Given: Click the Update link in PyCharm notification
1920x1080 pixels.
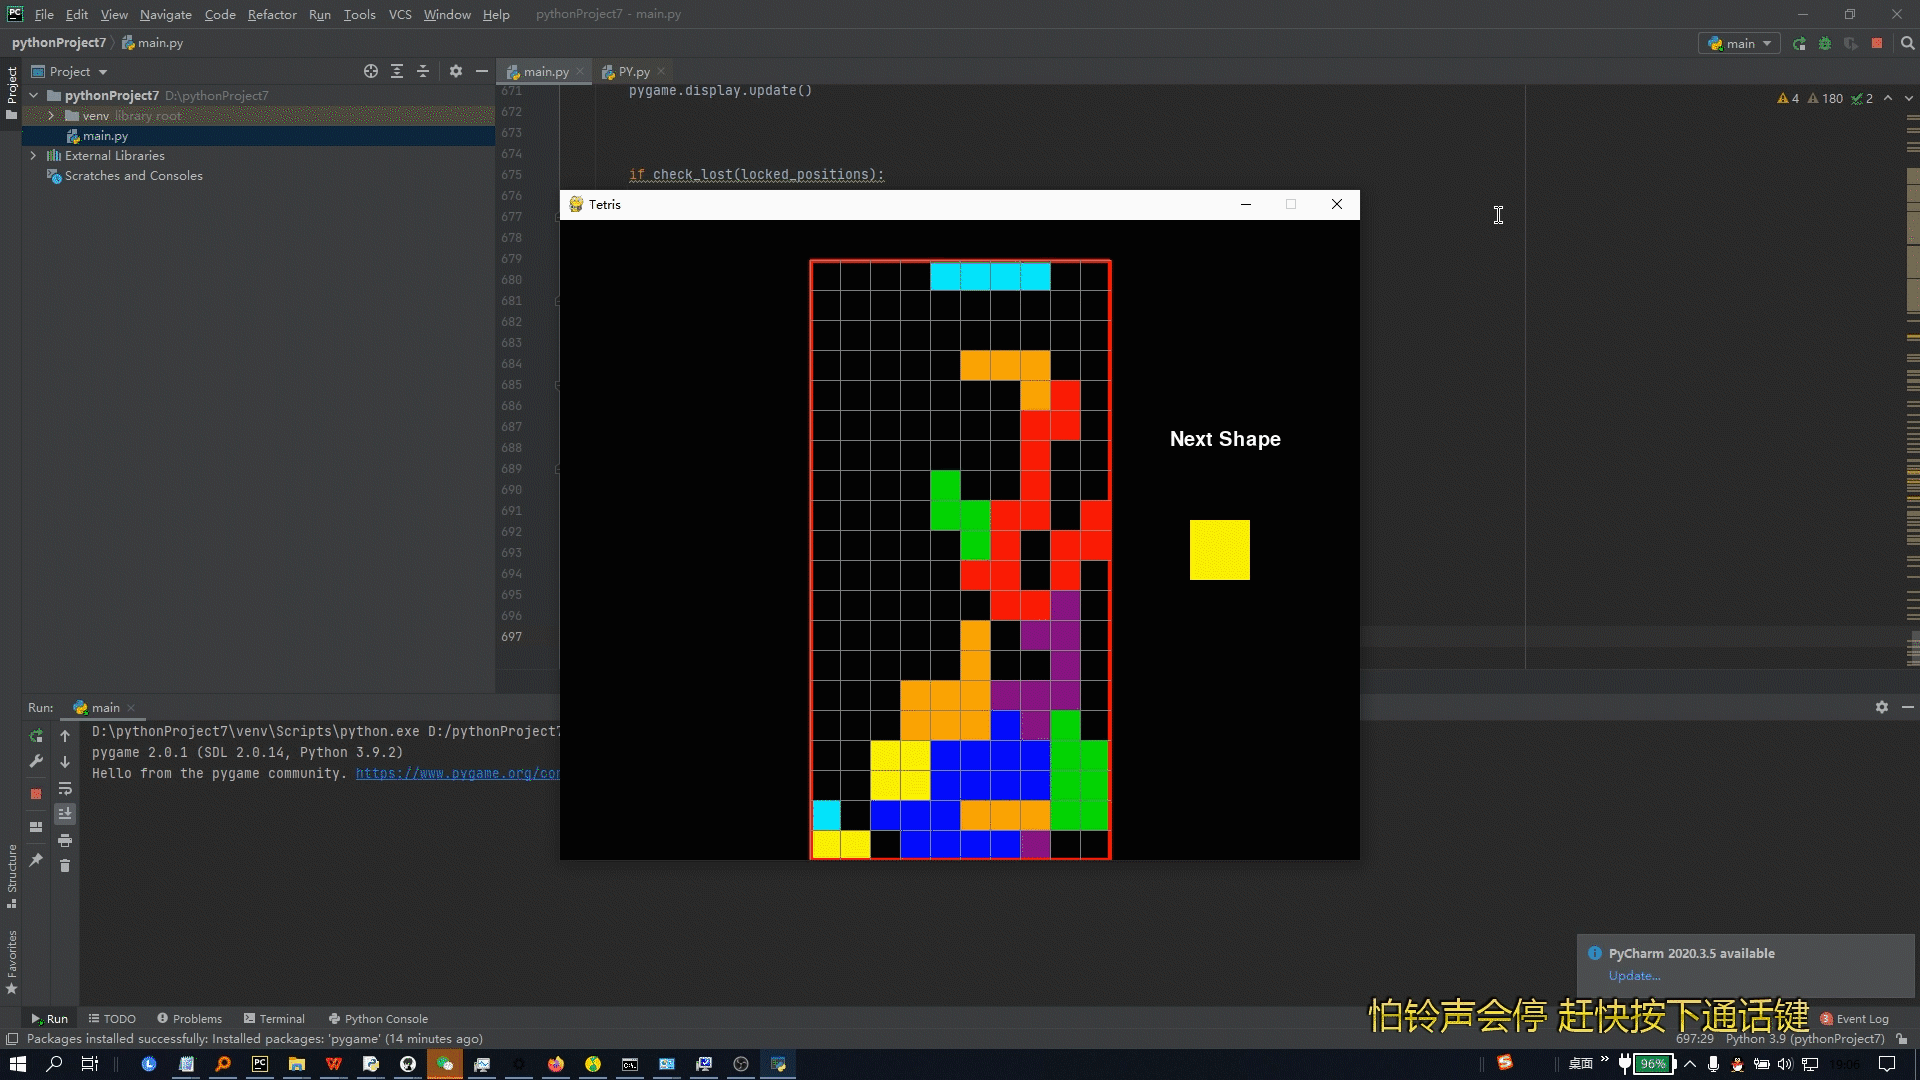Looking at the screenshot, I should coord(1633,976).
